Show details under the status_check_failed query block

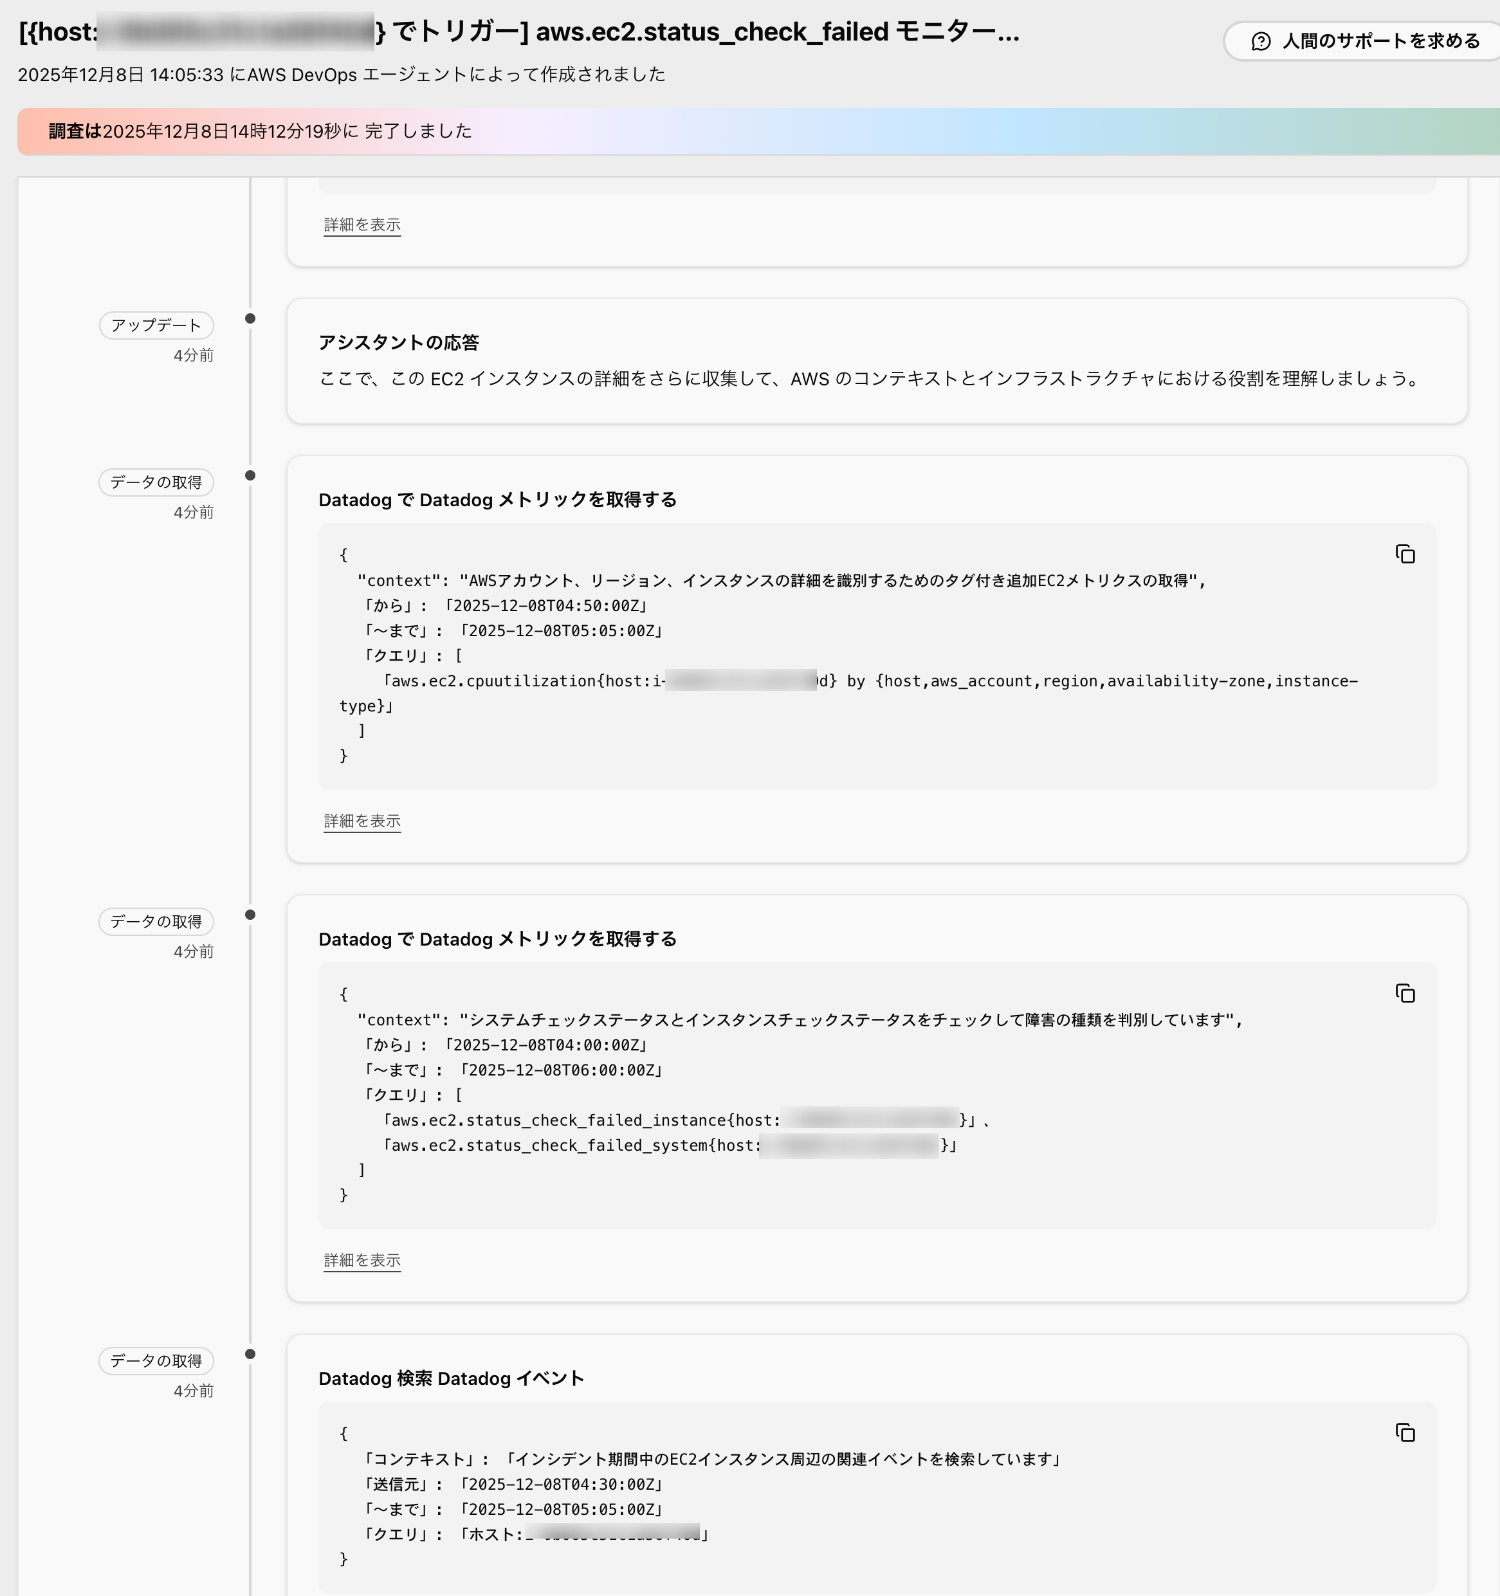point(362,1260)
